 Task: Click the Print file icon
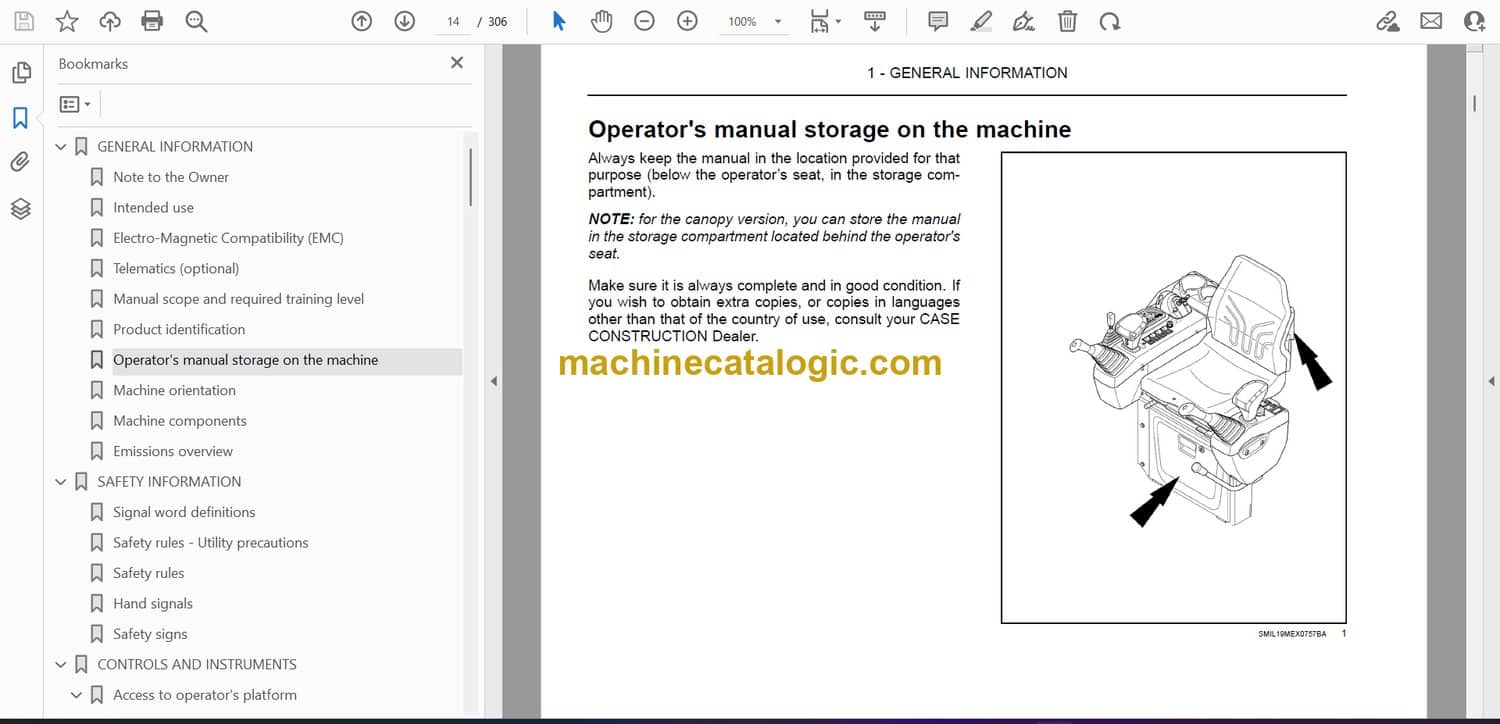(x=152, y=21)
